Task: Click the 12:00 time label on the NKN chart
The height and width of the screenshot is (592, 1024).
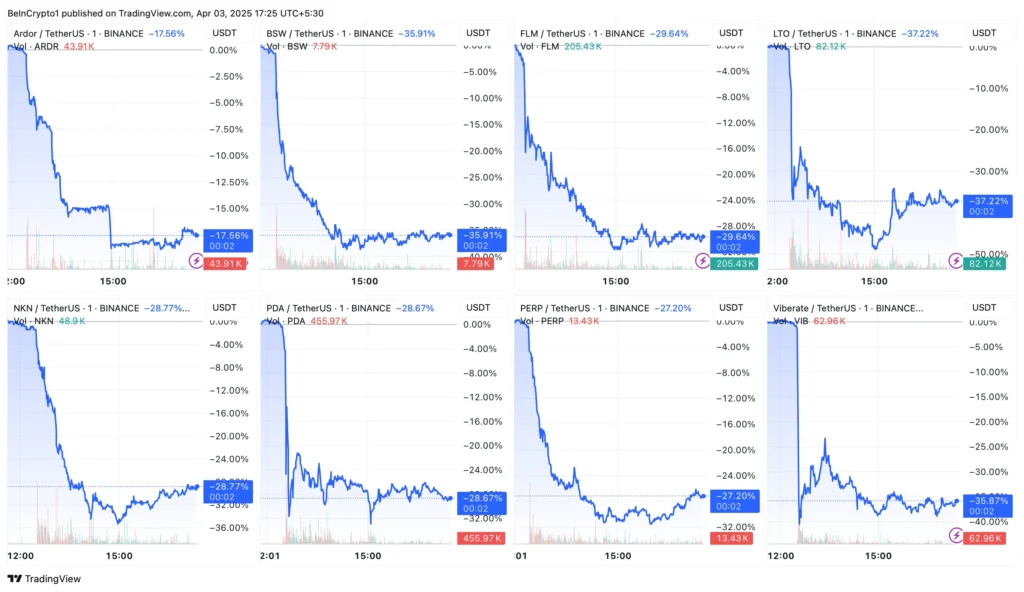Action: (20, 555)
